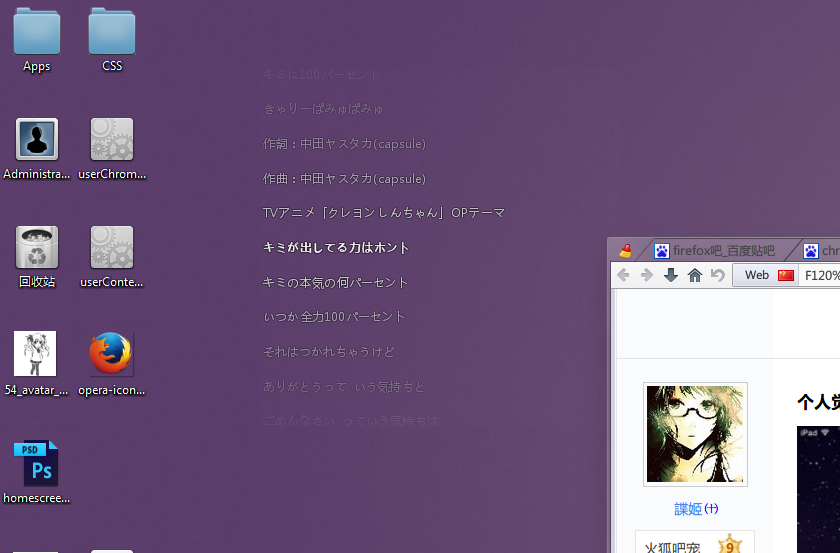This screenshot has width=840, height=553.
Task: Select the userChrome file icon
Action: pyautogui.click(x=112, y=140)
